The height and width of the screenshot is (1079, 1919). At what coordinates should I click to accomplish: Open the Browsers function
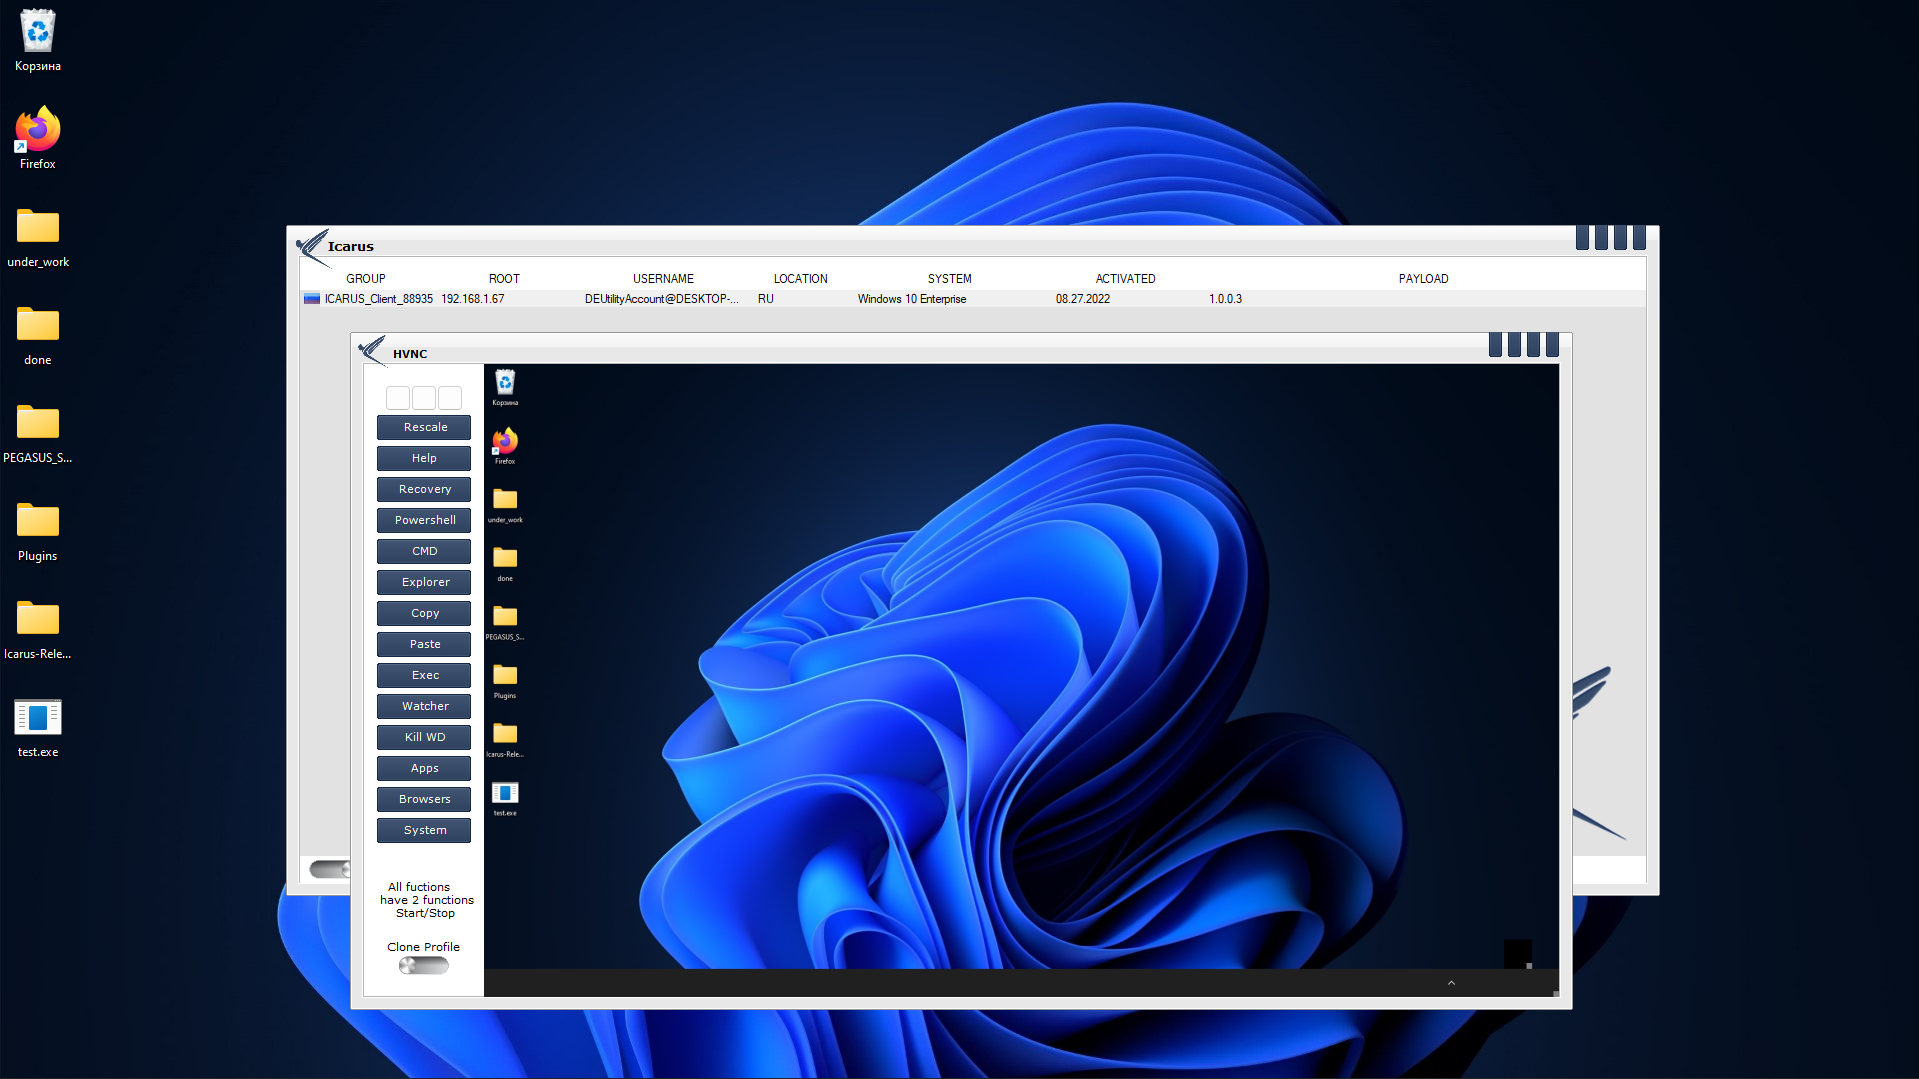[423, 799]
